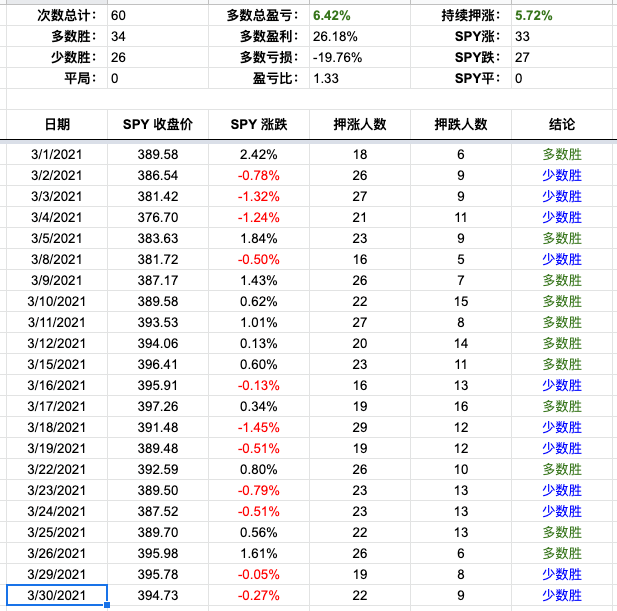Select closing price 381.72
The width and height of the screenshot is (617, 611).
pyautogui.click(x=158, y=259)
